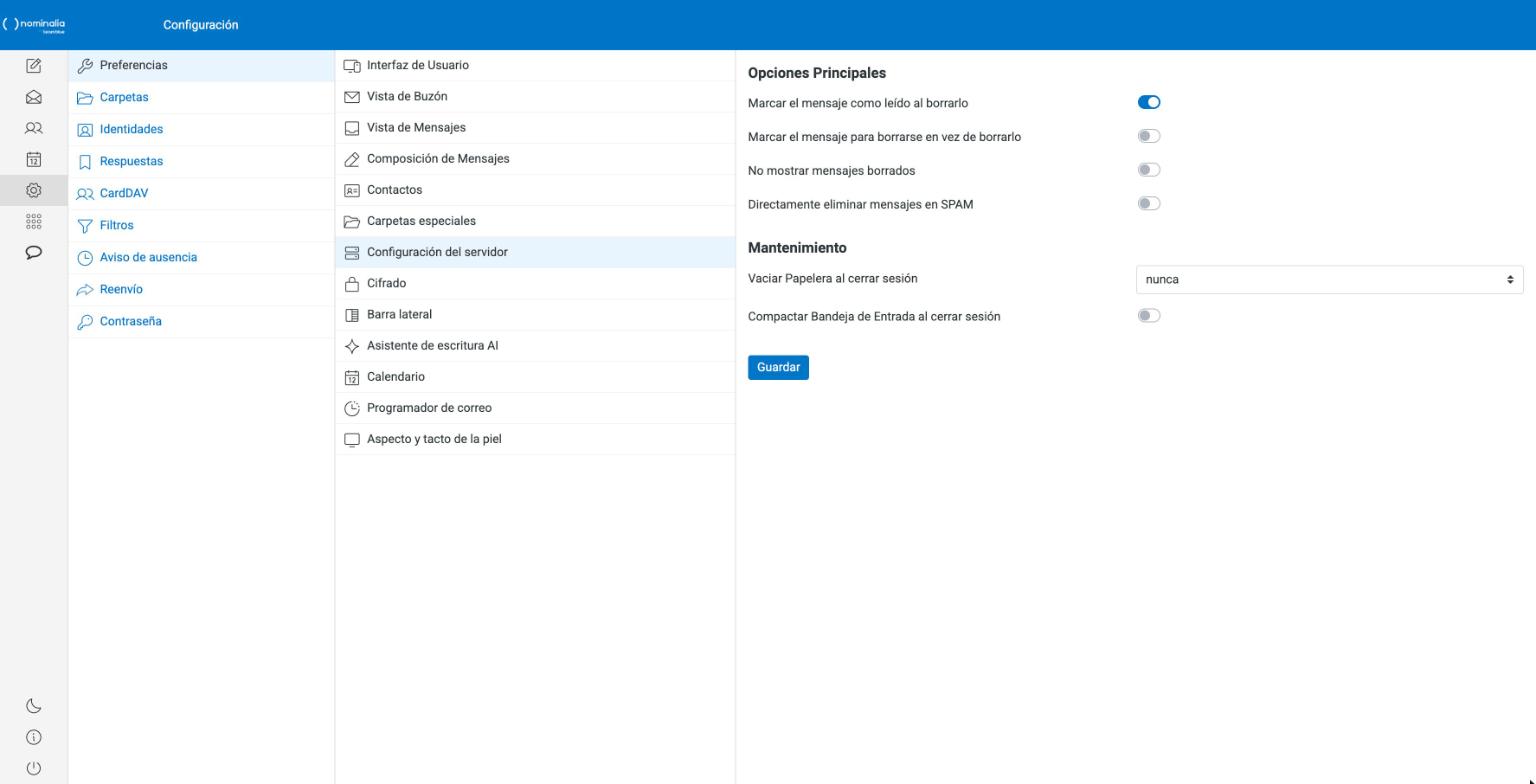The width and height of the screenshot is (1536, 784).
Task: Select Interfaz de Usuario preferences
Action: [x=535, y=65]
